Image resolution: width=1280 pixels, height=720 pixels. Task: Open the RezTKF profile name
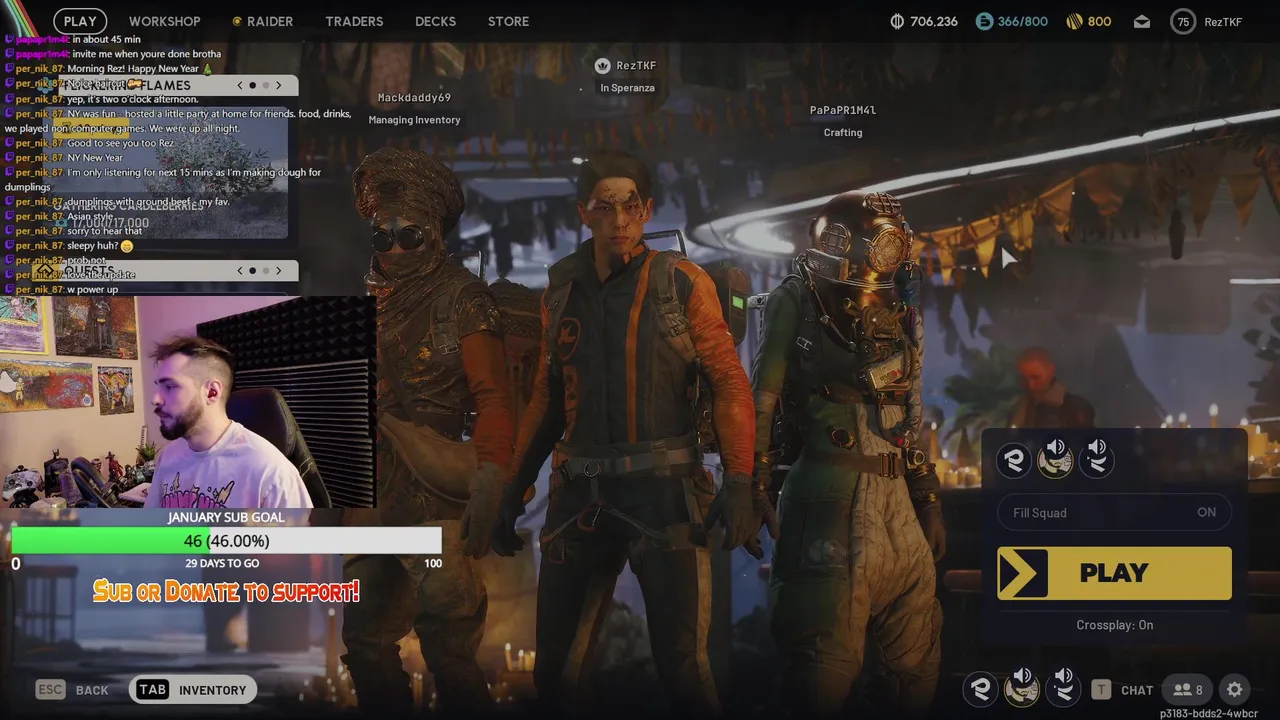click(1223, 21)
